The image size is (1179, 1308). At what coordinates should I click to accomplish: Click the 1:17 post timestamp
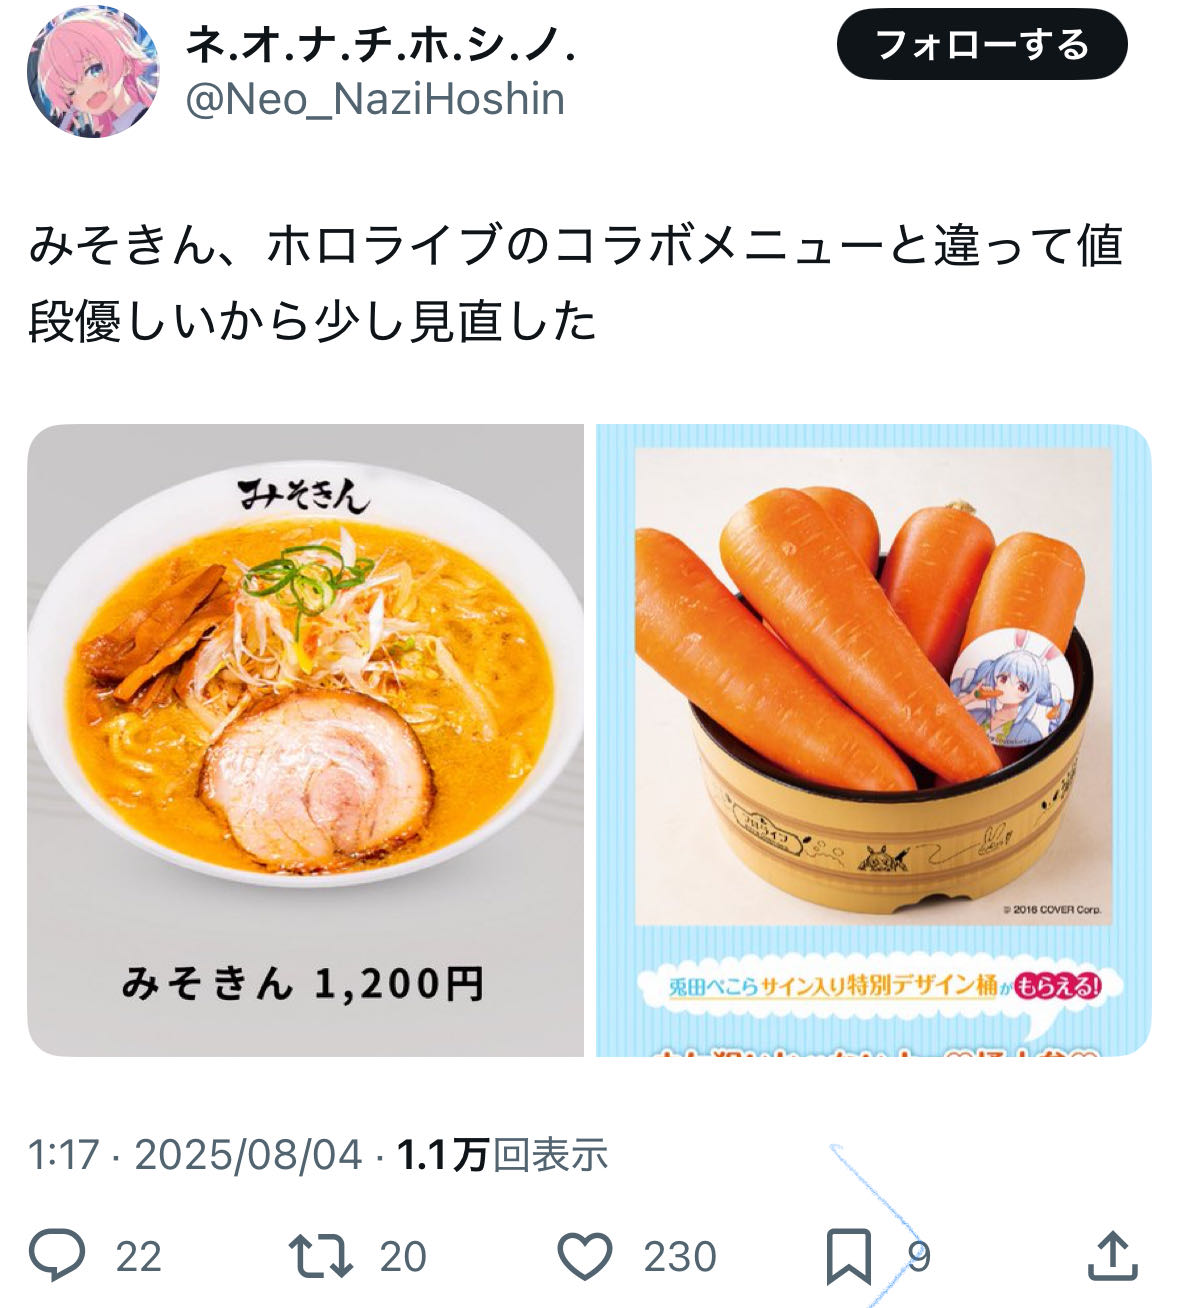64,1155
